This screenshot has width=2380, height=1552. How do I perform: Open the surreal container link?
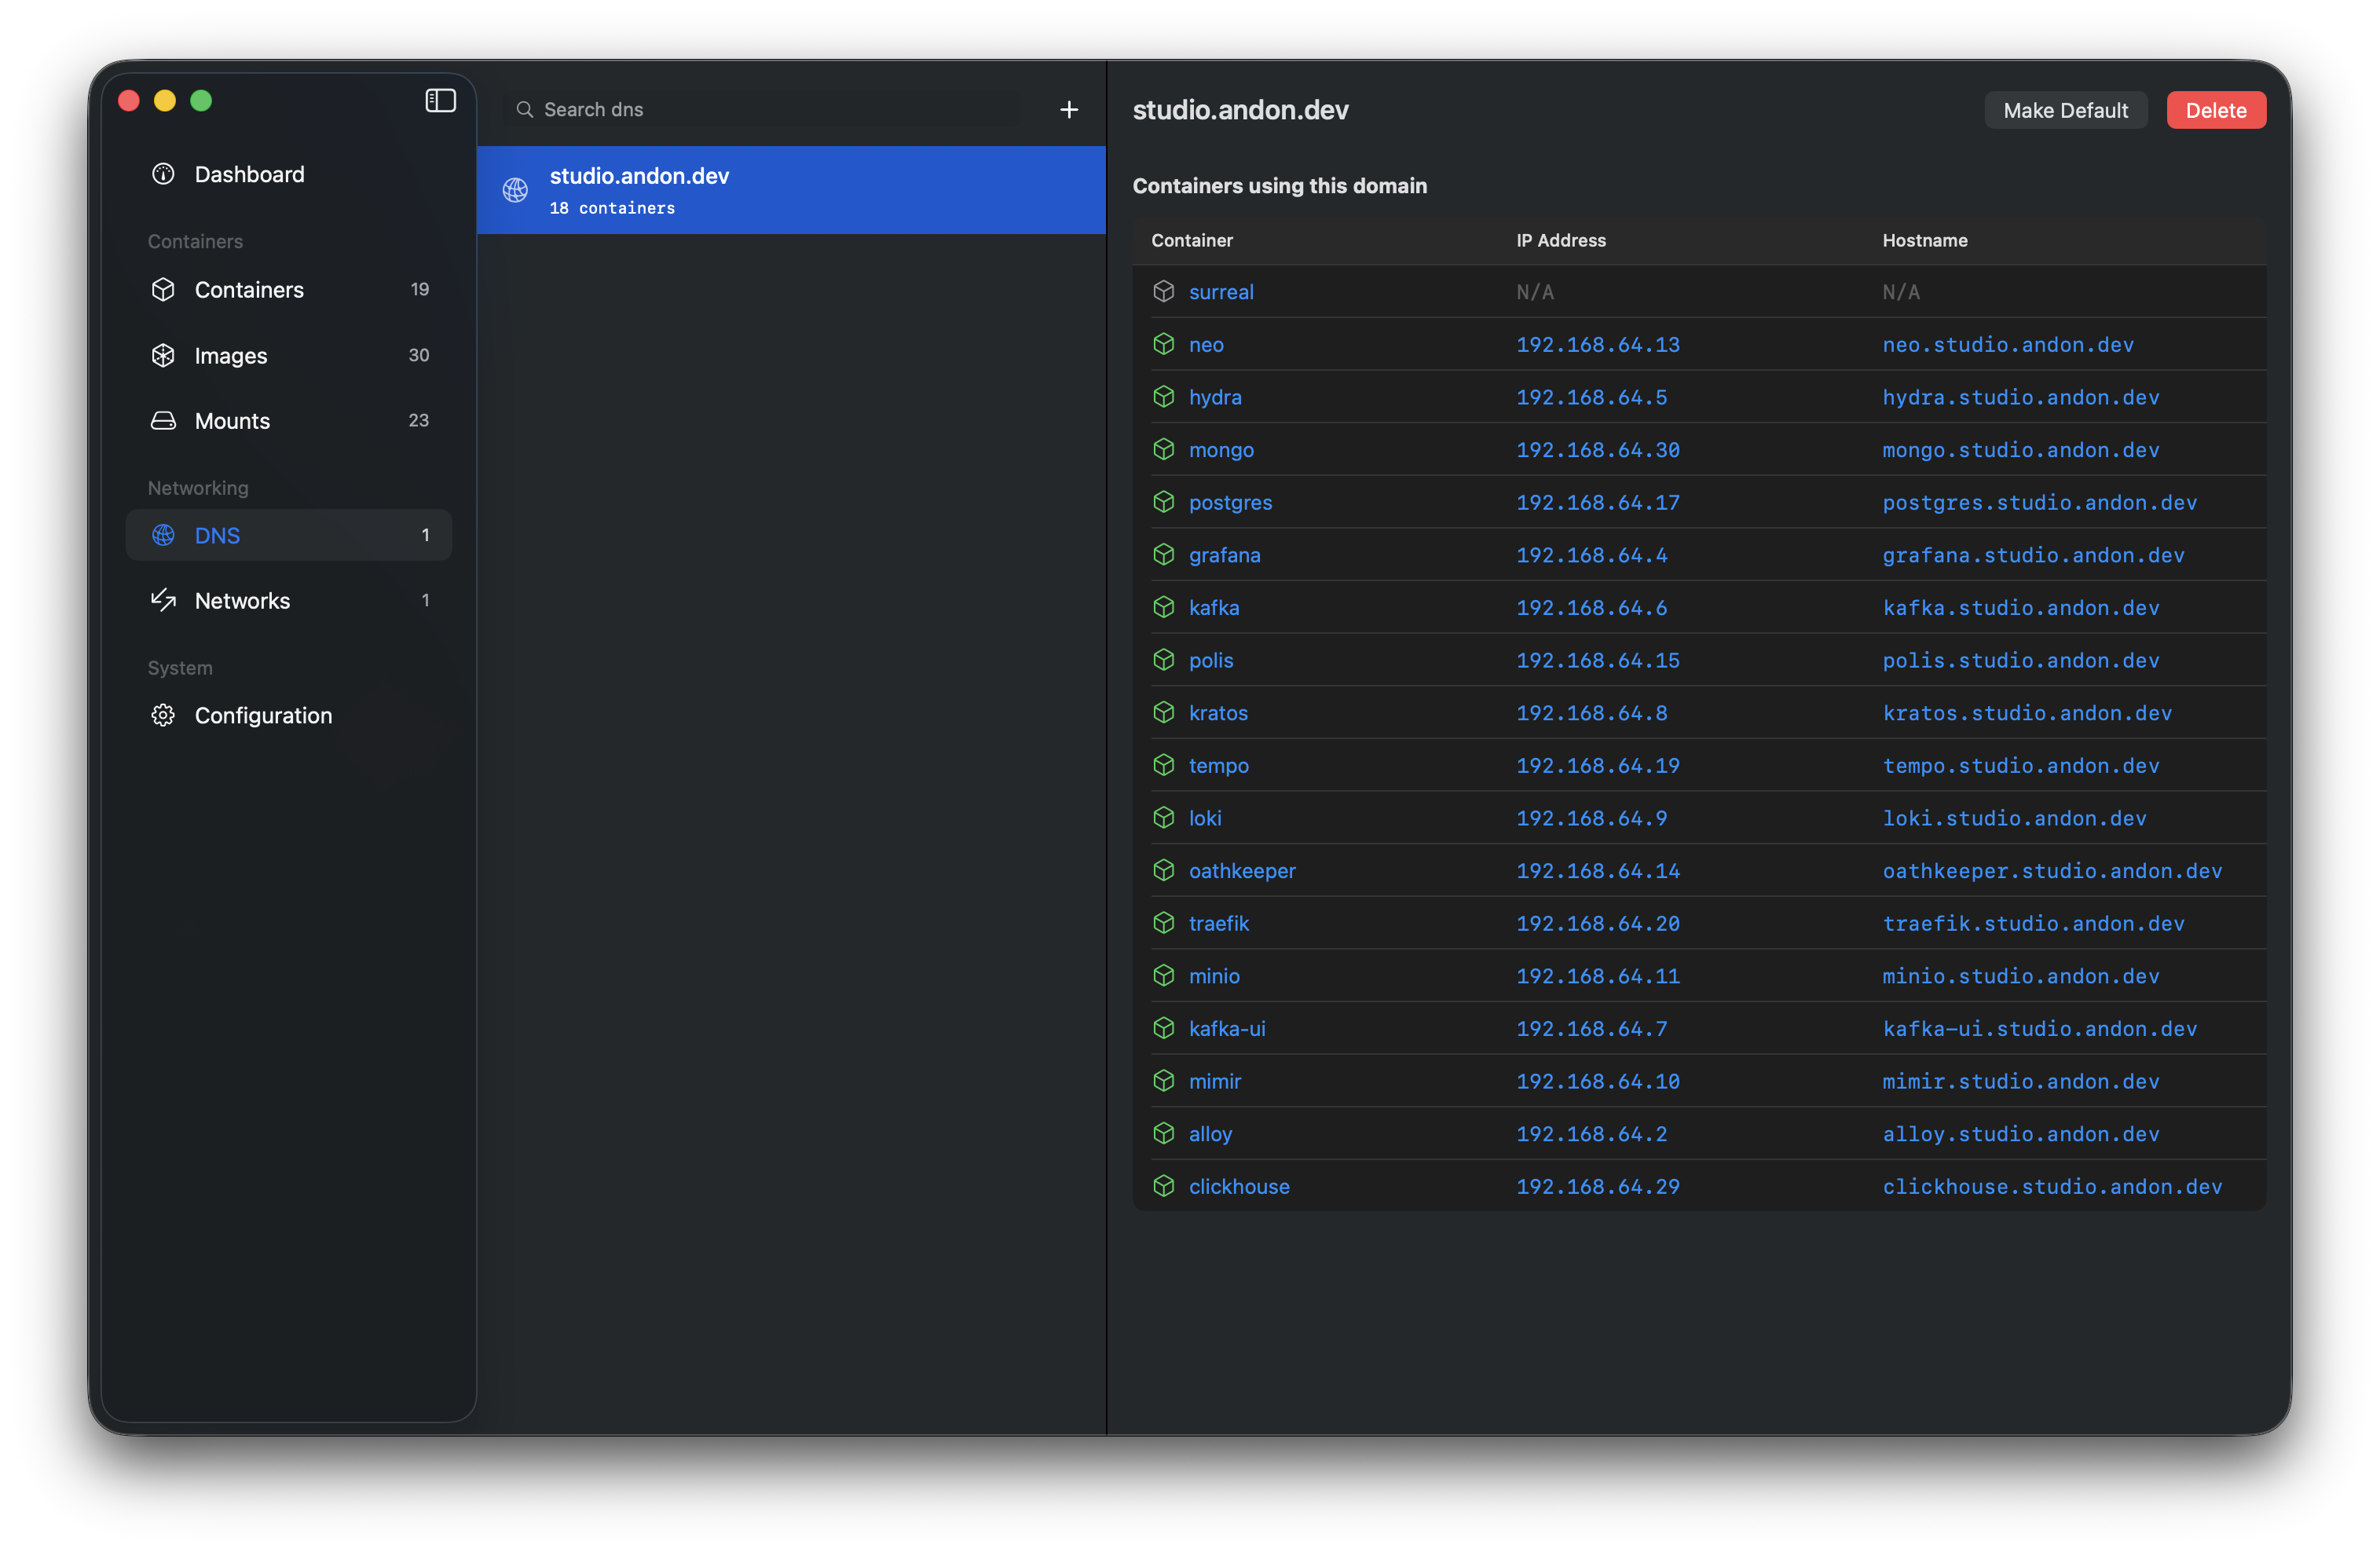[1221, 292]
